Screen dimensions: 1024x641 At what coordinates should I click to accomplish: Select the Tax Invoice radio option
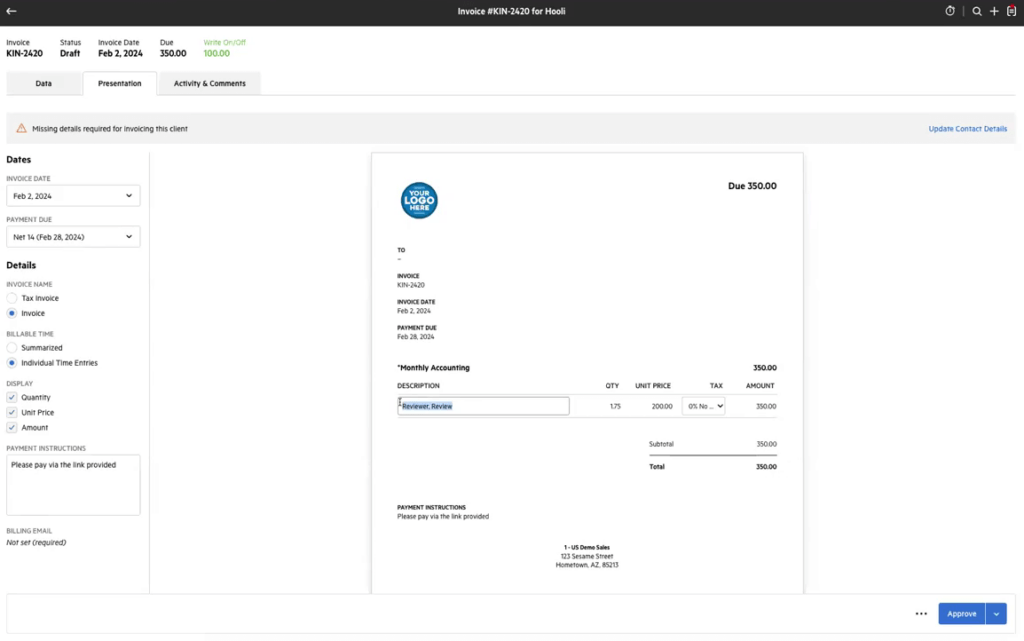click(12, 298)
